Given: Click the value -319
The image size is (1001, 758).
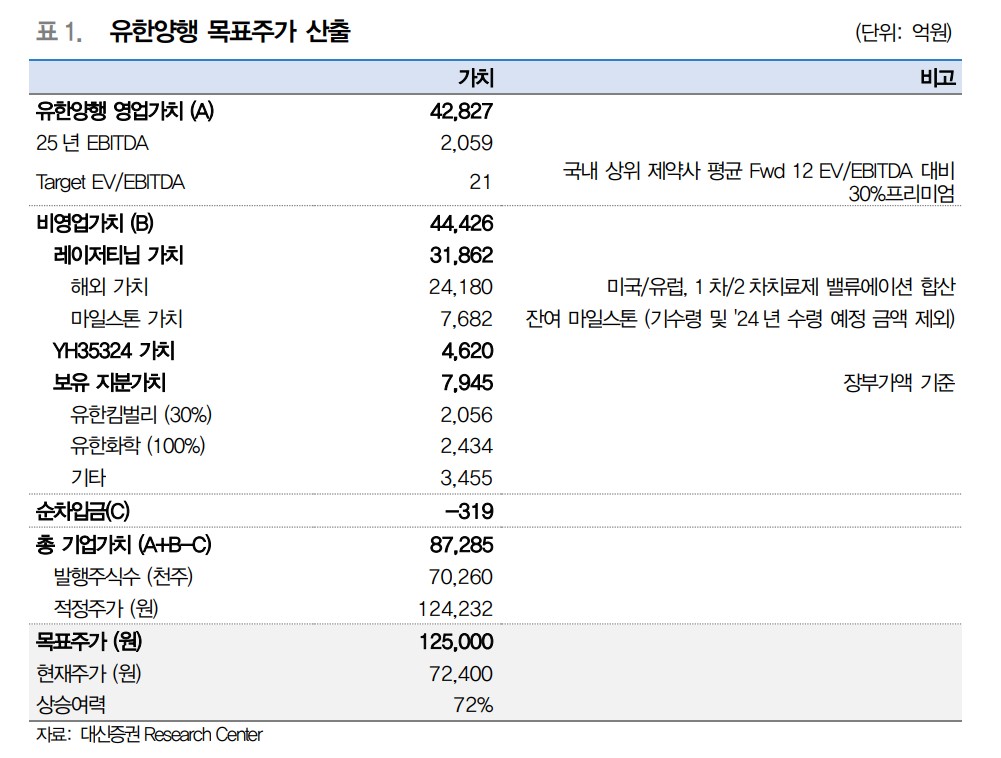Looking at the screenshot, I should [x=469, y=512].
